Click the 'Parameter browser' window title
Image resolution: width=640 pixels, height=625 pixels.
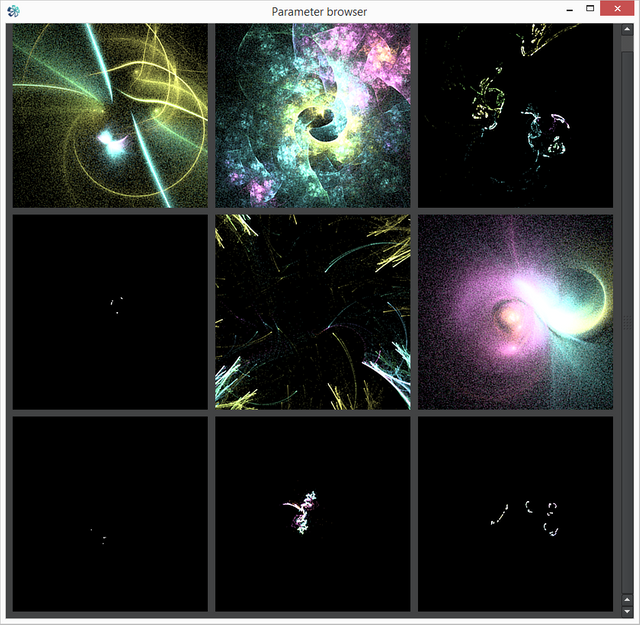point(319,12)
